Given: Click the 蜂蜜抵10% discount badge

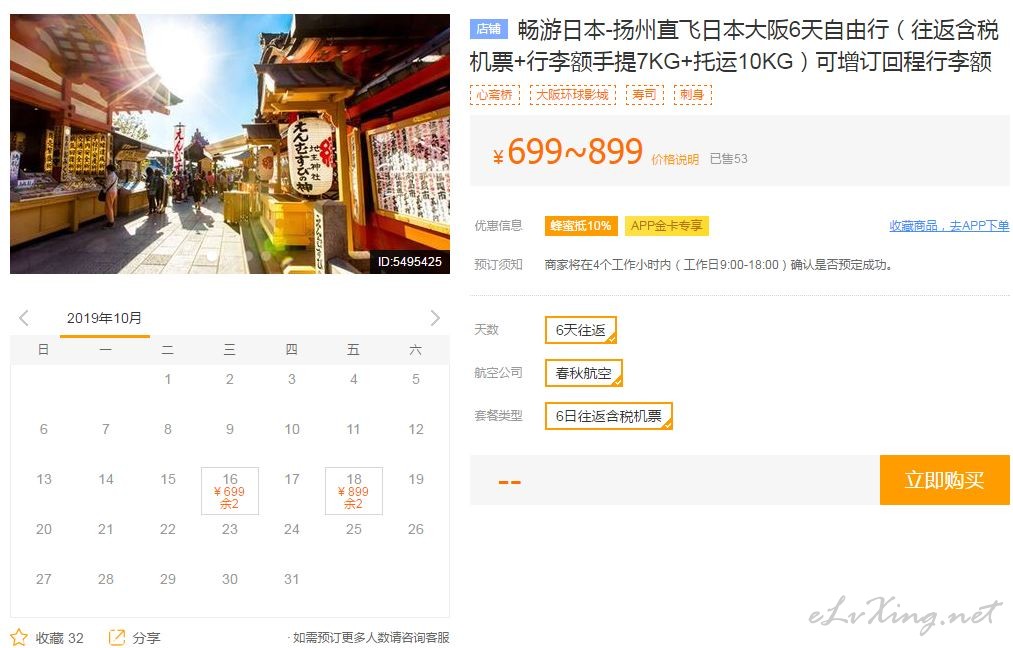Looking at the screenshot, I should (581, 225).
